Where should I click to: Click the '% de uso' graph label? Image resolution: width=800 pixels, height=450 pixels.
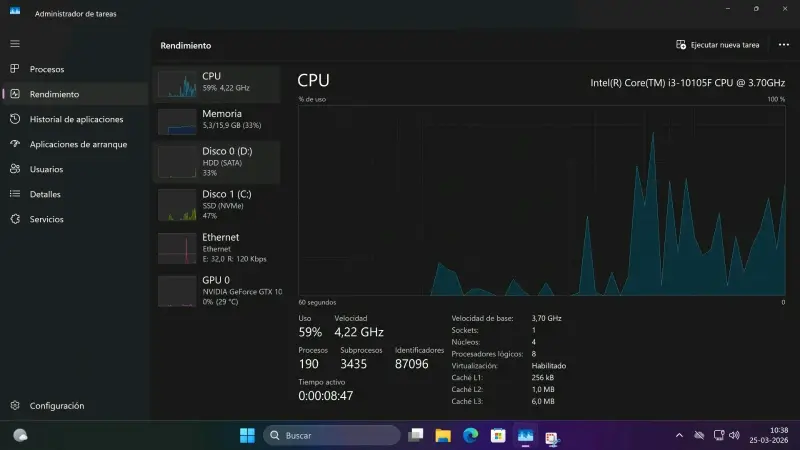click(312, 99)
